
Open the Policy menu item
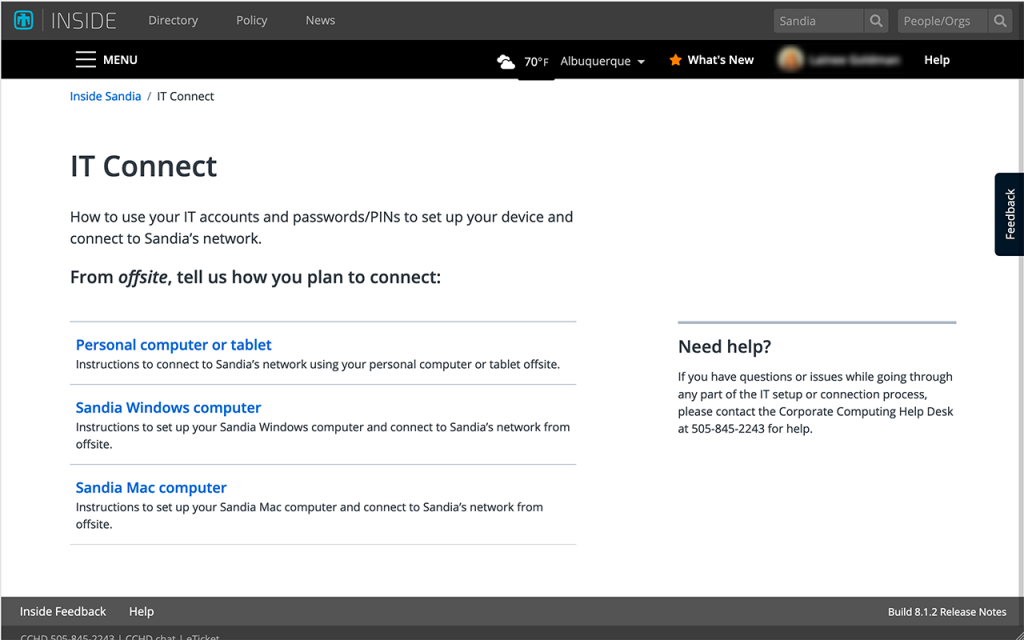coord(251,20)
